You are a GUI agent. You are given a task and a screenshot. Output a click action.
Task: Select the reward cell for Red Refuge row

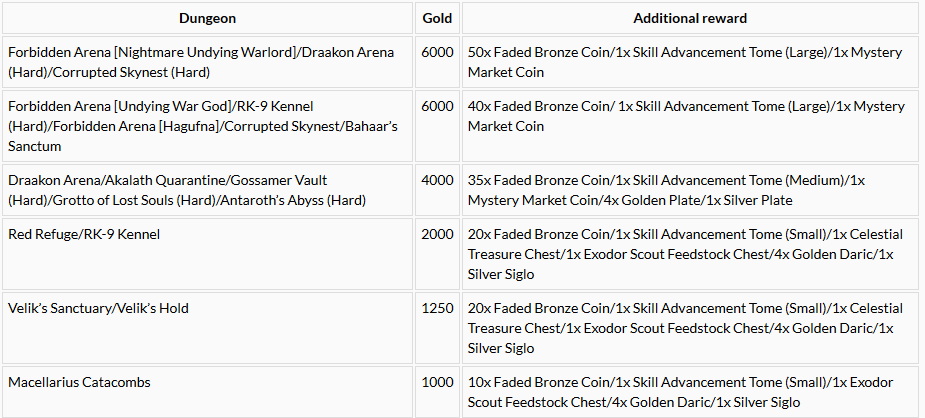(x=689, y=254)
